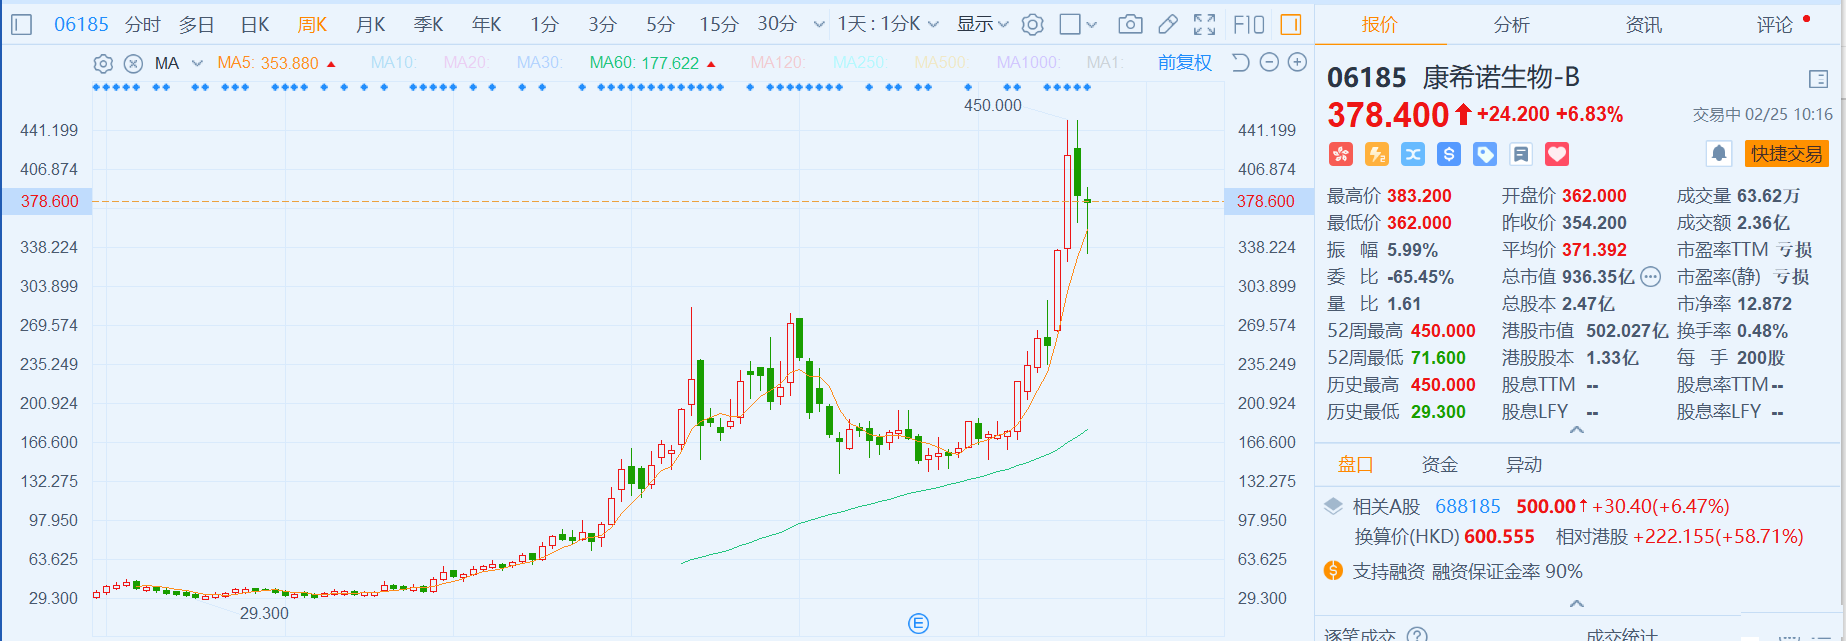1846x641 pixels.
Task: Take a chart screenshot with the camera icon
Action: click(1130, 24)
